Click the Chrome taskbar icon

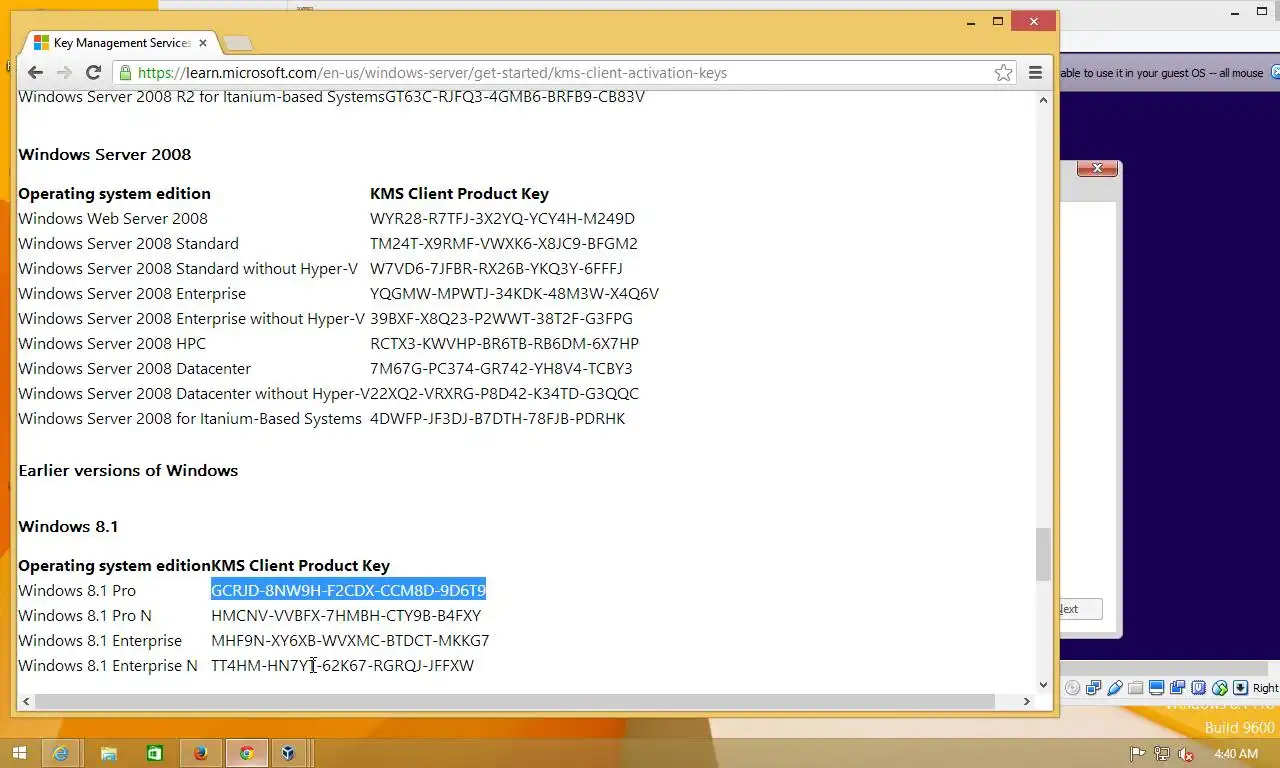[246, 753]
